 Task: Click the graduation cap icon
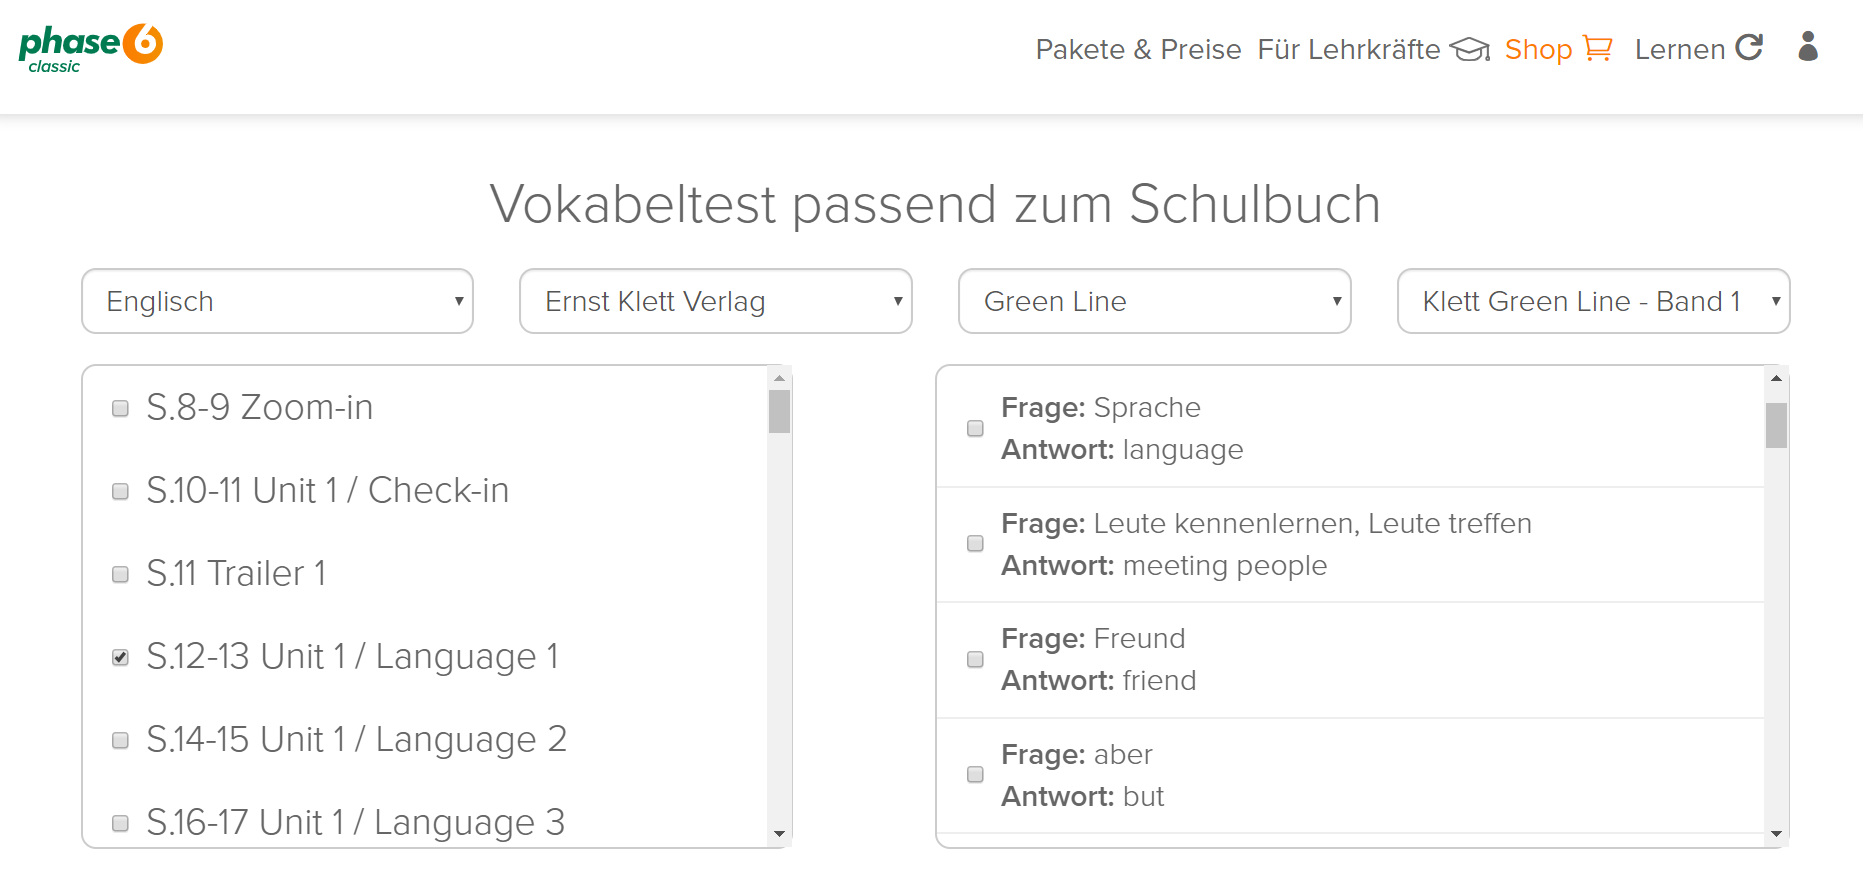pos(1470,49)
